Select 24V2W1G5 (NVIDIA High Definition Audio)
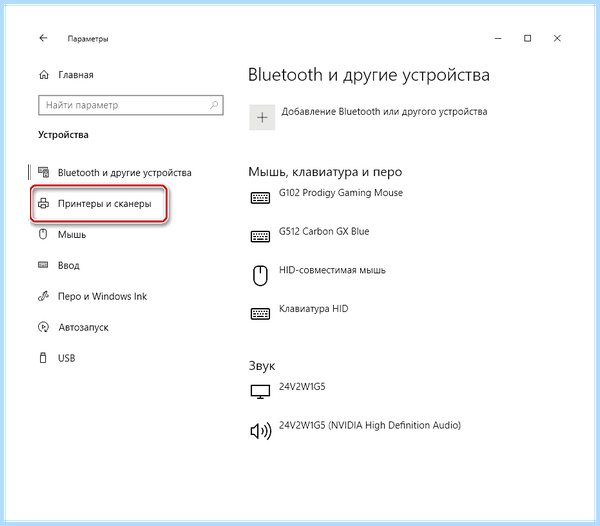 tap(370, 425)
